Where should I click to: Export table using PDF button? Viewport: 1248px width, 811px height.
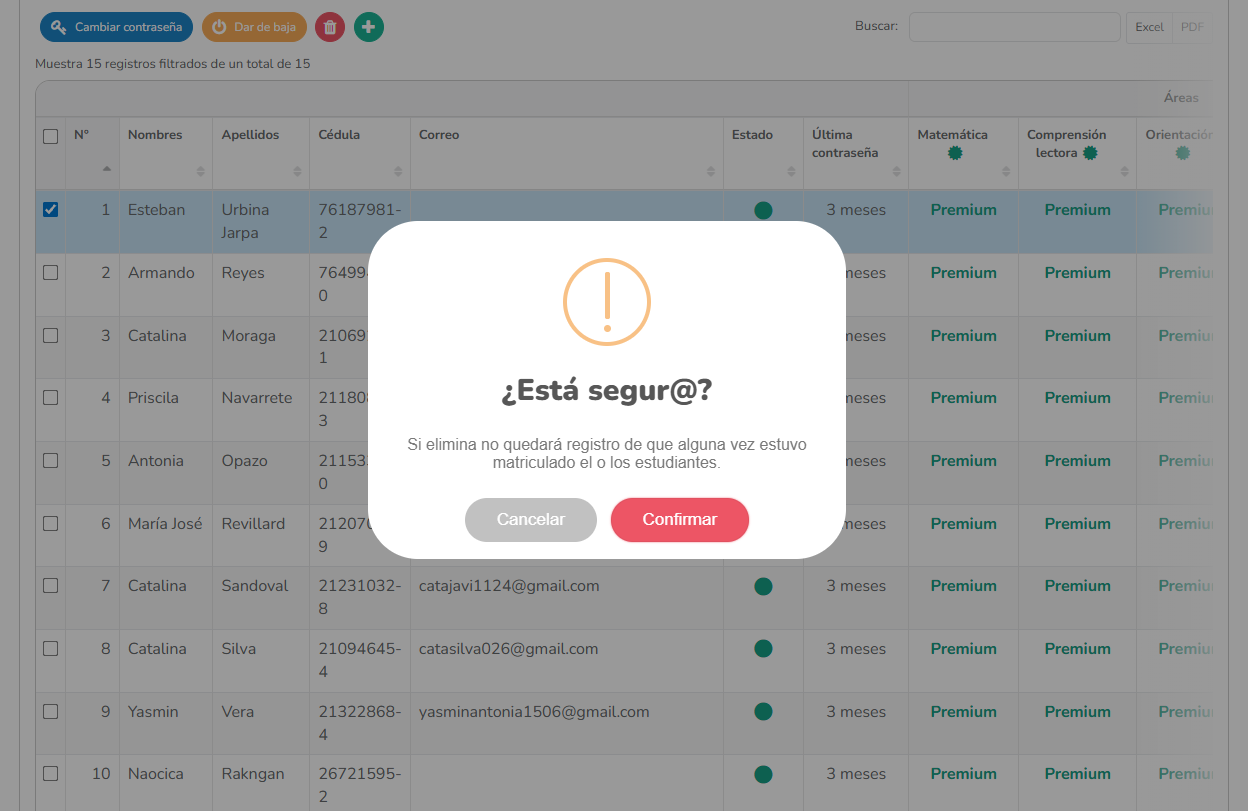(x=1192, y=27)
